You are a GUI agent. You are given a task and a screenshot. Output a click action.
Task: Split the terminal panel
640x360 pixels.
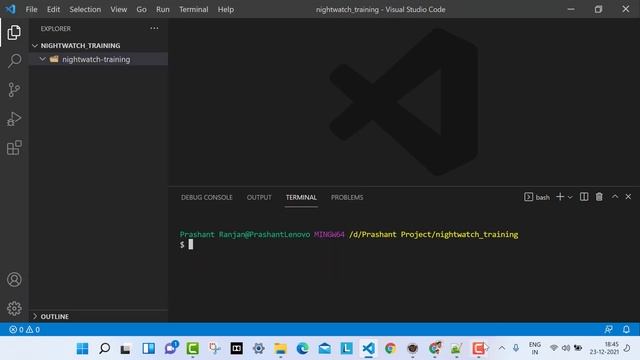point(584,197)
